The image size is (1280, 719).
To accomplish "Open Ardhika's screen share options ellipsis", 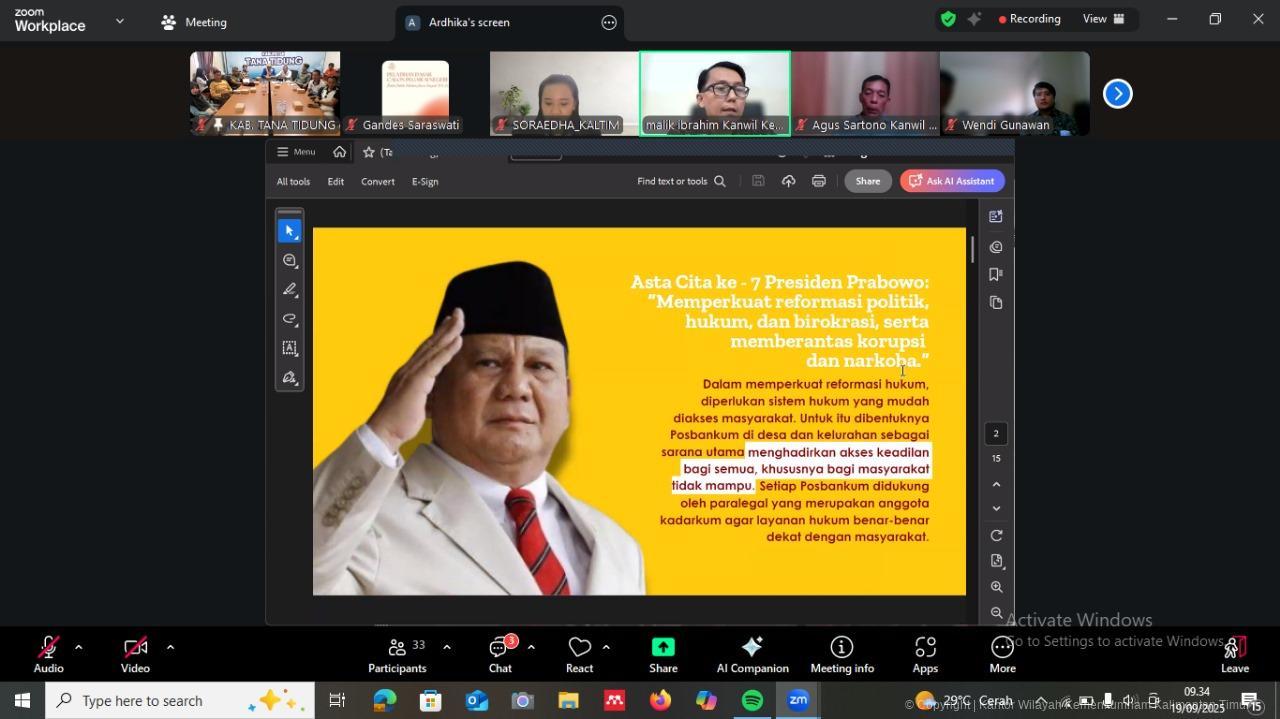I will click(x=609, y=22).
